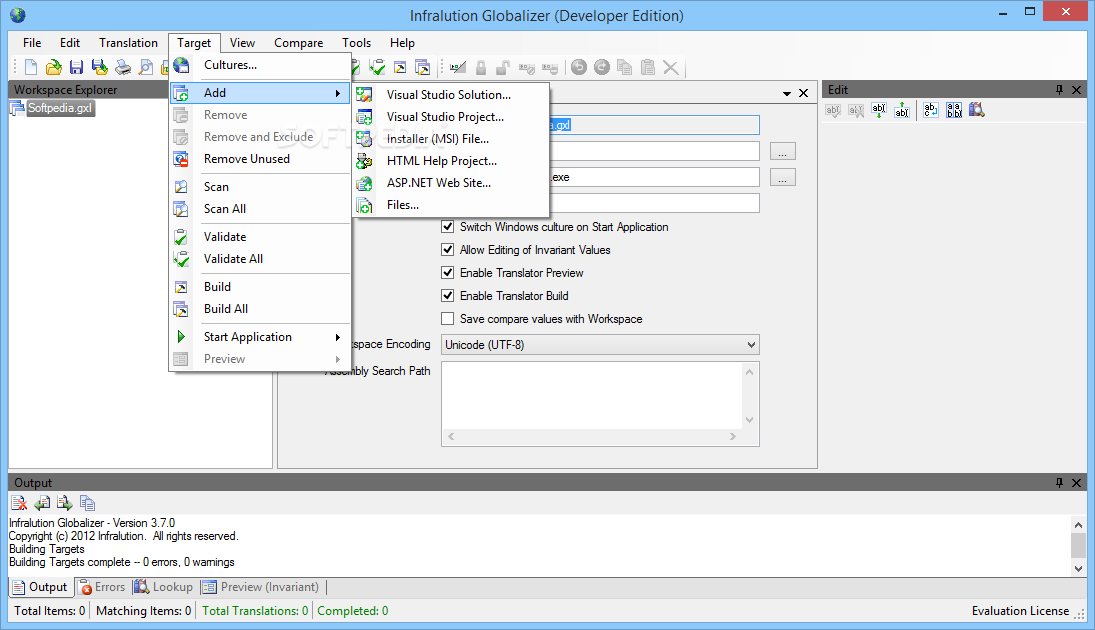Screen dimensions: 1095x630
Task: Toggle Switch Windows culture on Start Application checkbox
Action: [x=448, y=226]
